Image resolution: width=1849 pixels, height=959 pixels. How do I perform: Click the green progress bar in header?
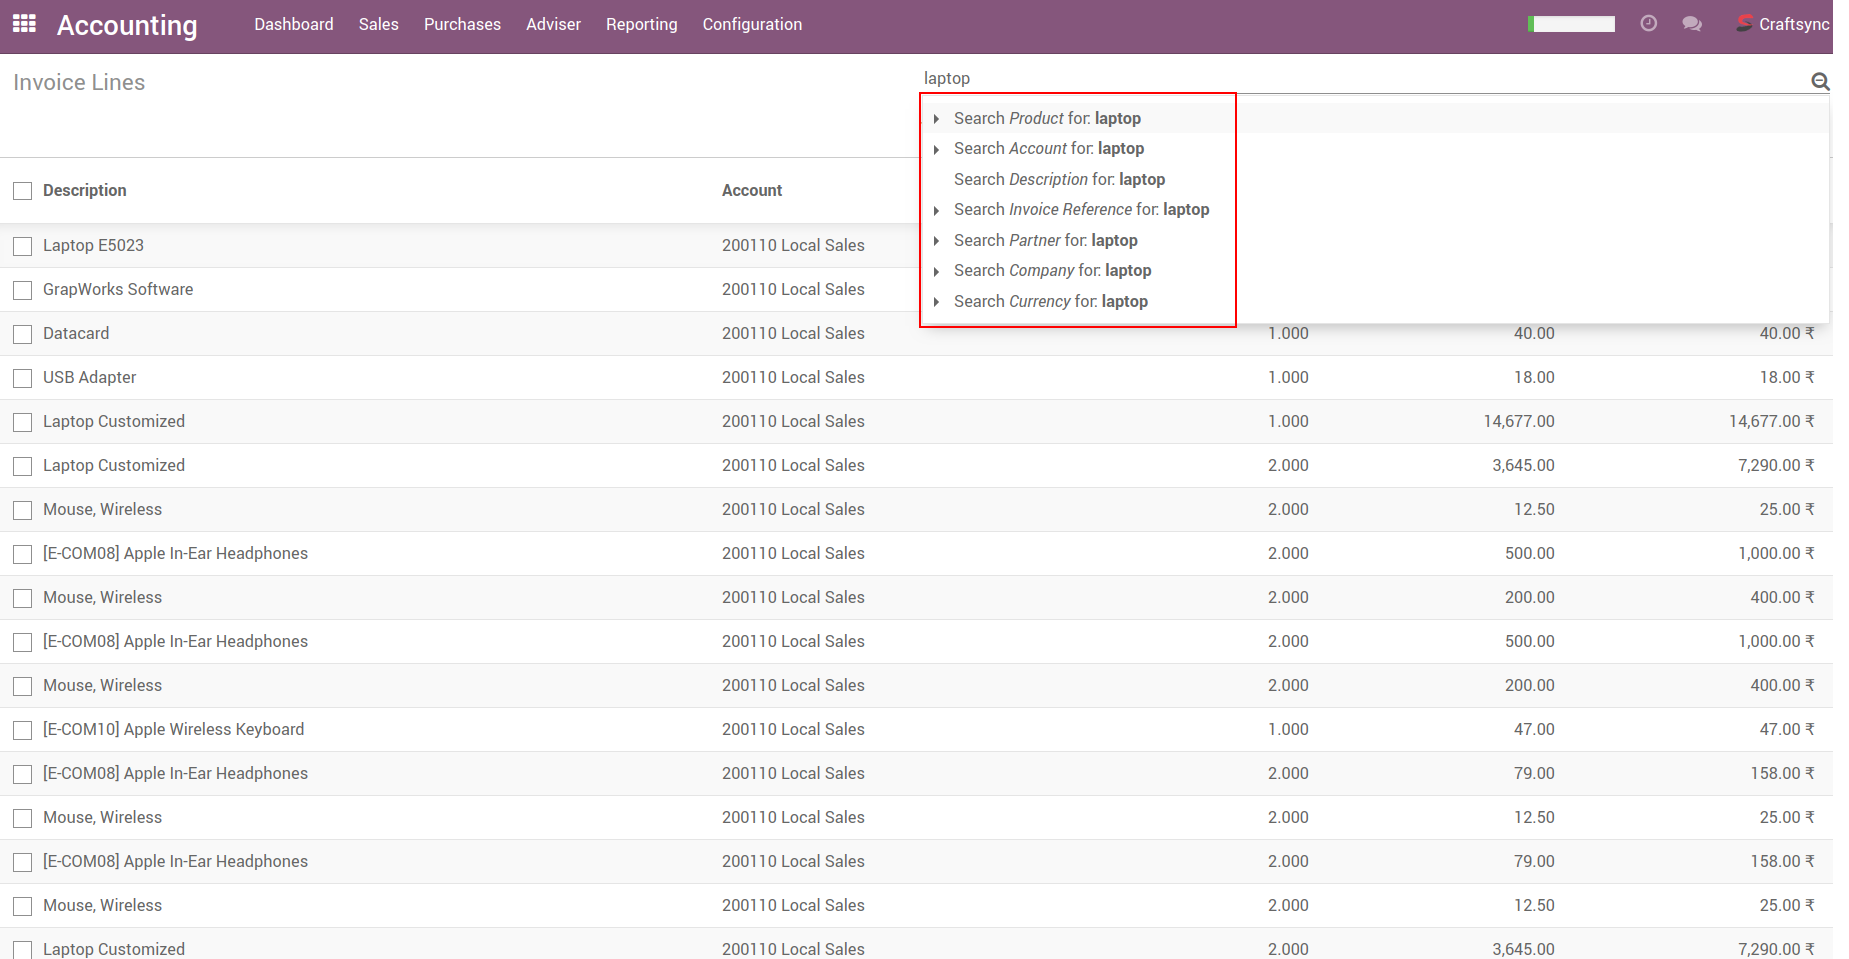1571,24
